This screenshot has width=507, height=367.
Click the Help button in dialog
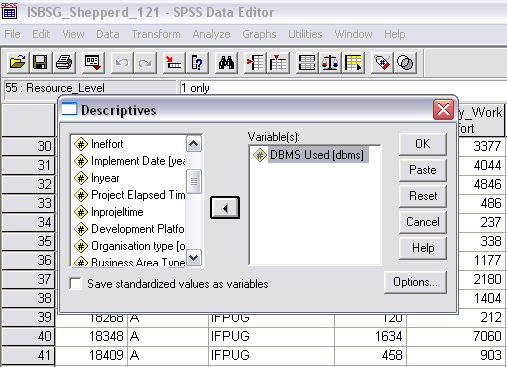click(x=423, y=248)
